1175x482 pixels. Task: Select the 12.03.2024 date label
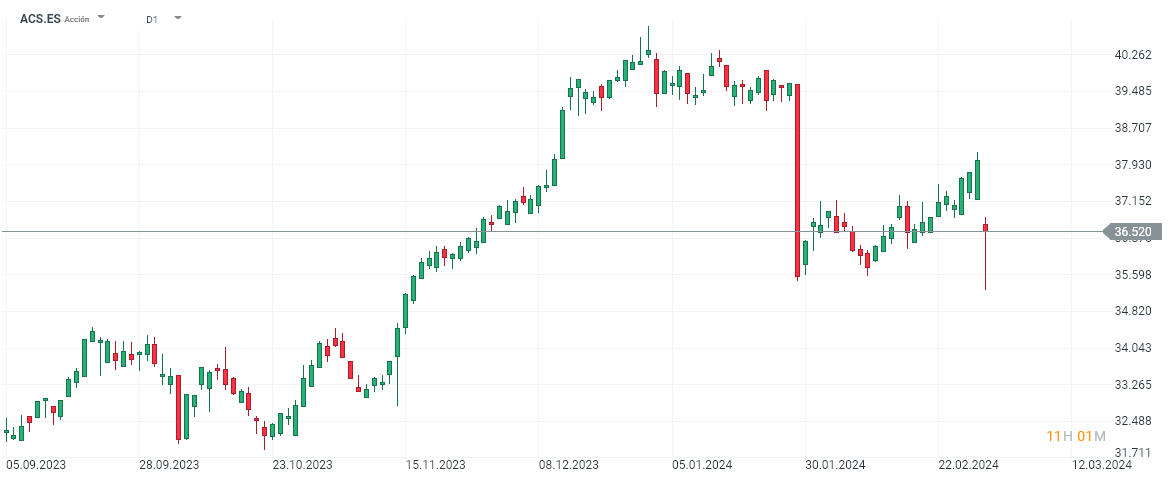[x=1101, y=464]
